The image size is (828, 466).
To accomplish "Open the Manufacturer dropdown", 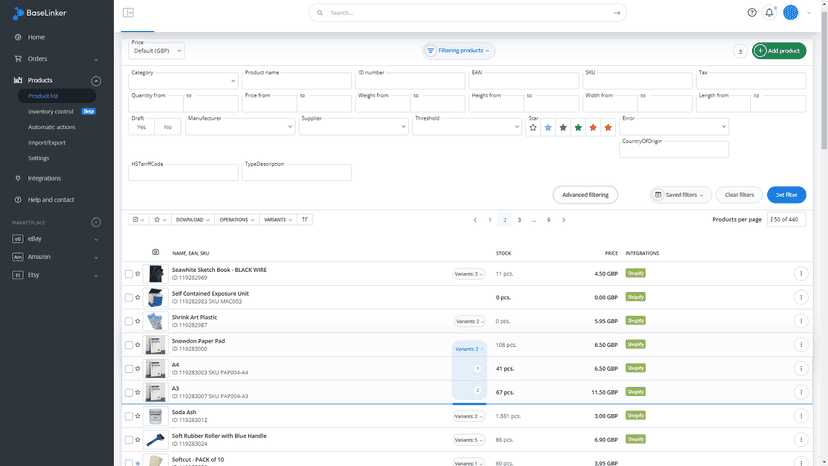I will [x=240, y=127].
